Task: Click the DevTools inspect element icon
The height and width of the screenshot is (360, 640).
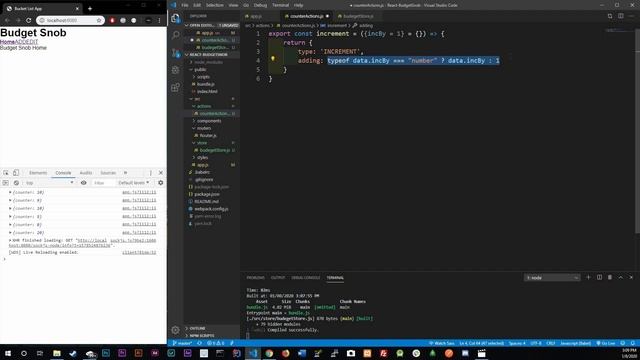Action: tap(6, 173)
